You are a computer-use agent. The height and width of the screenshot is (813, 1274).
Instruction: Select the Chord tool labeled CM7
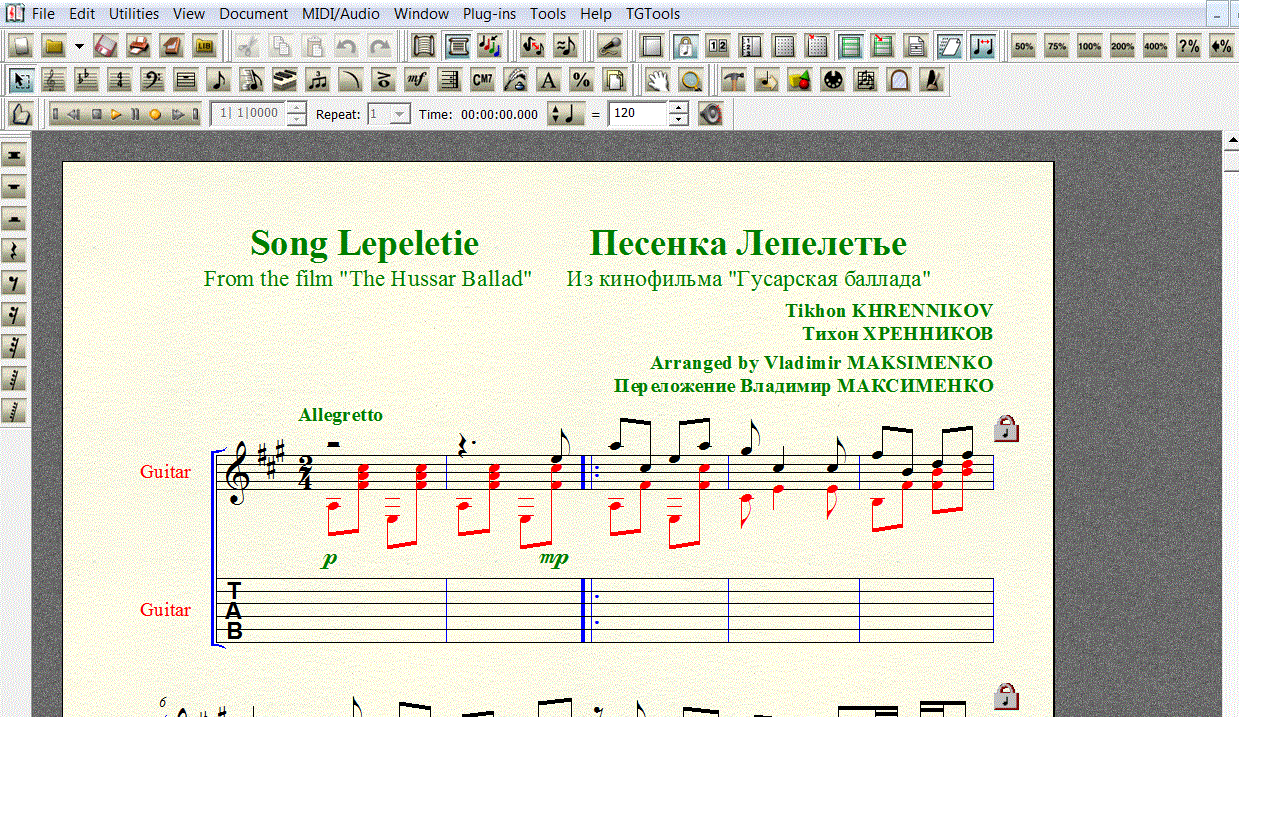click(x=482, y=81)
